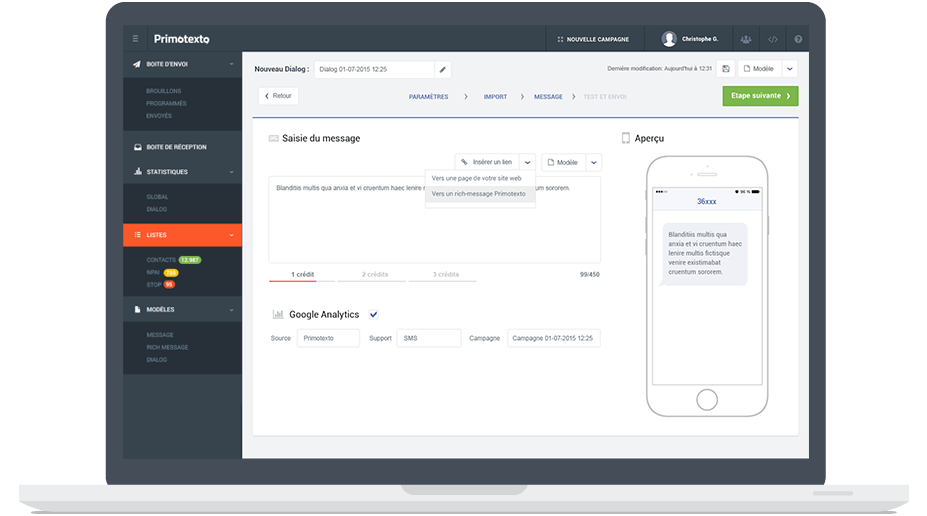
Task: Open the top Modèle dropdown arrow
Action: [790, 69]
